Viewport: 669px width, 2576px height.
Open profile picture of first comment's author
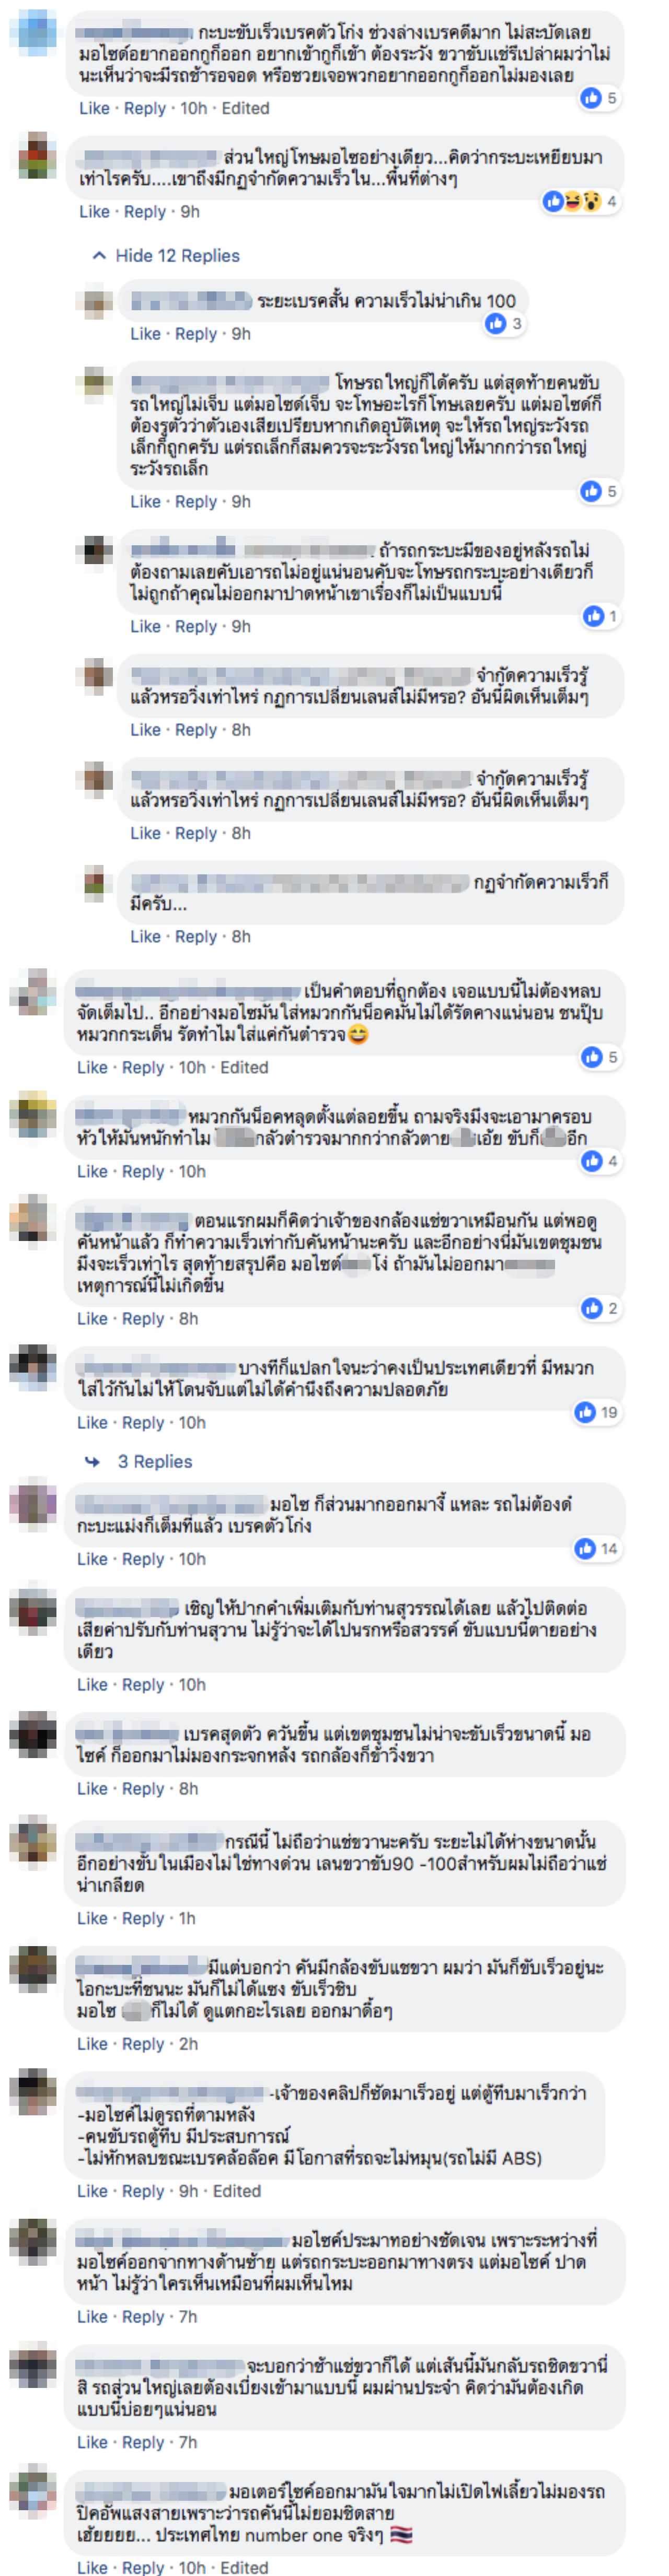coord(37,31)
